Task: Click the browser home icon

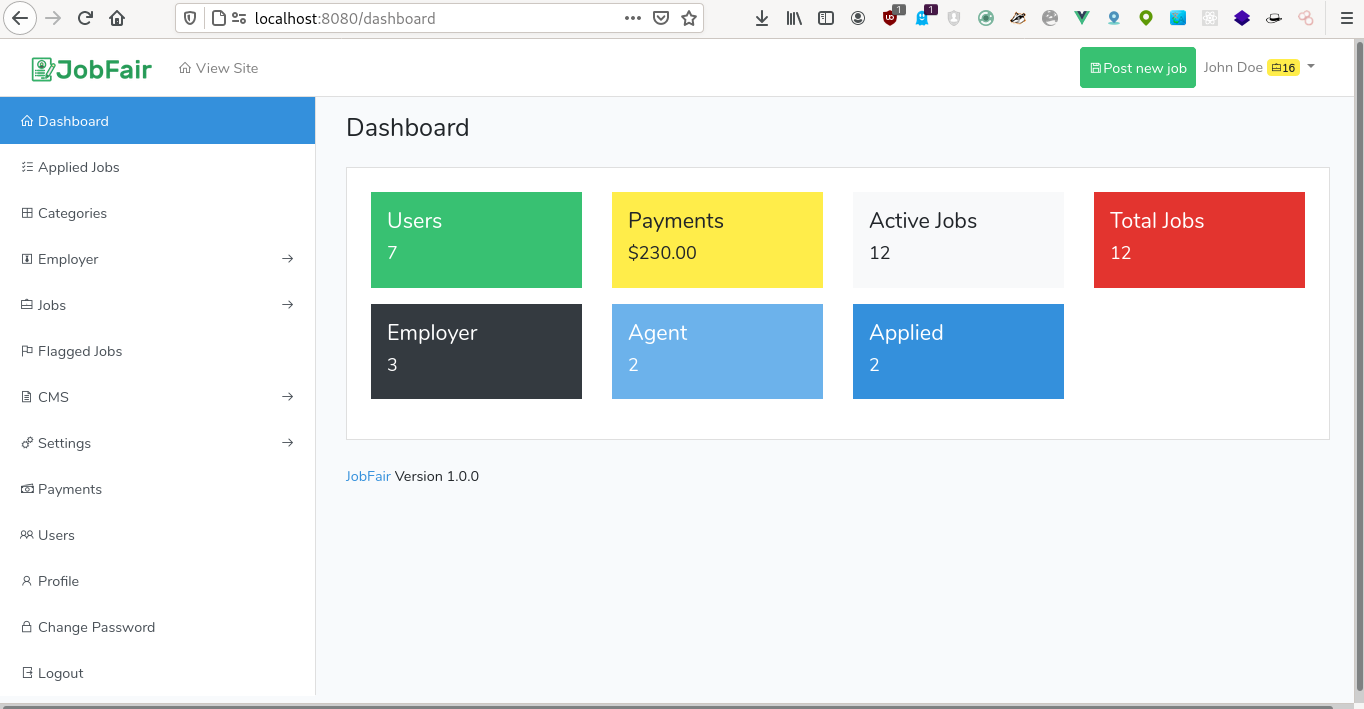Action: (117, 18)
